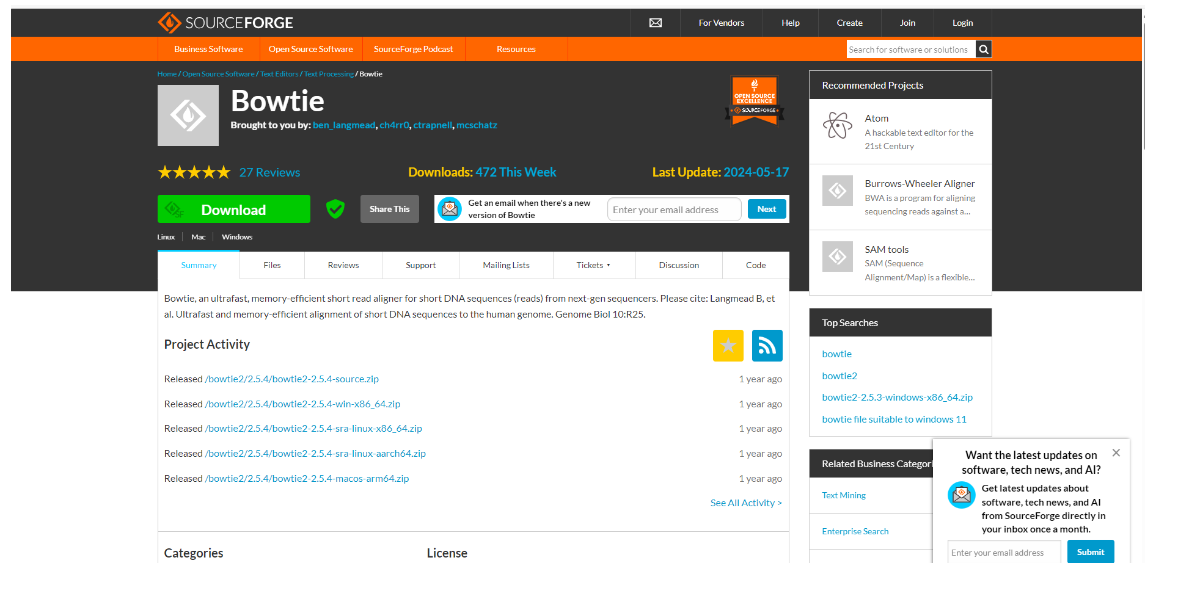This screenshot has height=590, width=1196.
Task: Click the envelope icon in the email alert box
Action: [450, 209]
